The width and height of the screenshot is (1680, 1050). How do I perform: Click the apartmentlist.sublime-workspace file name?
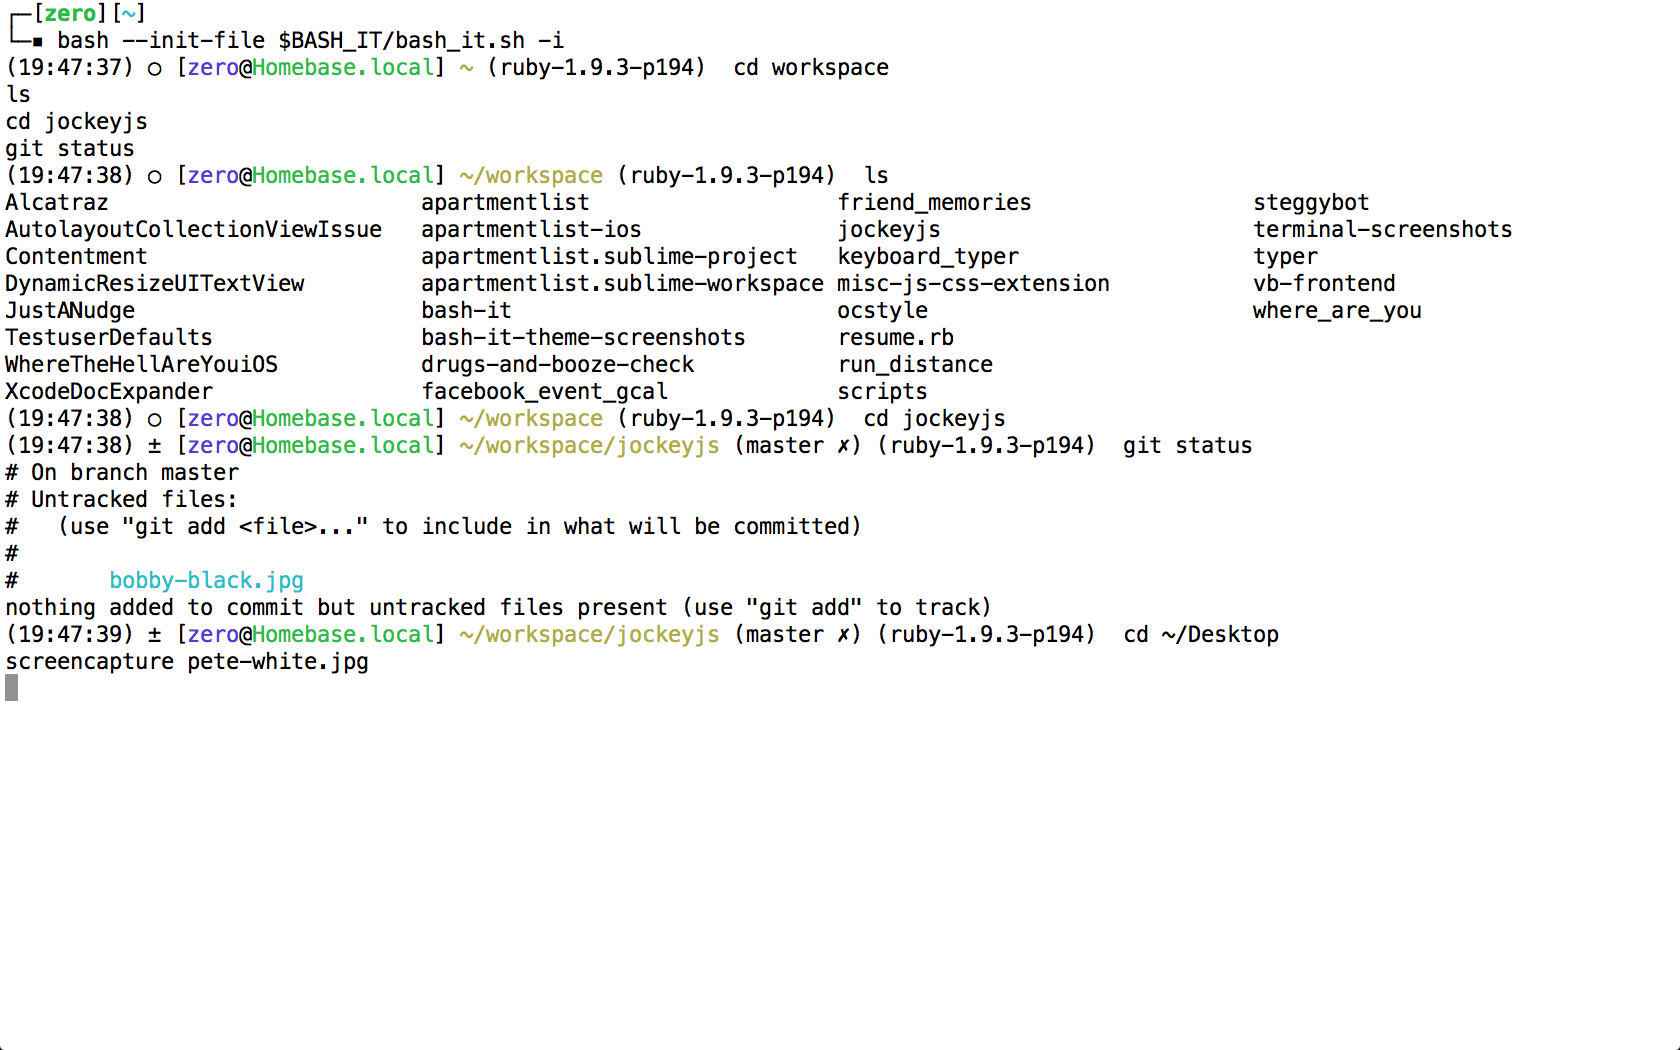pyautogui.click(x=622, y=284)
